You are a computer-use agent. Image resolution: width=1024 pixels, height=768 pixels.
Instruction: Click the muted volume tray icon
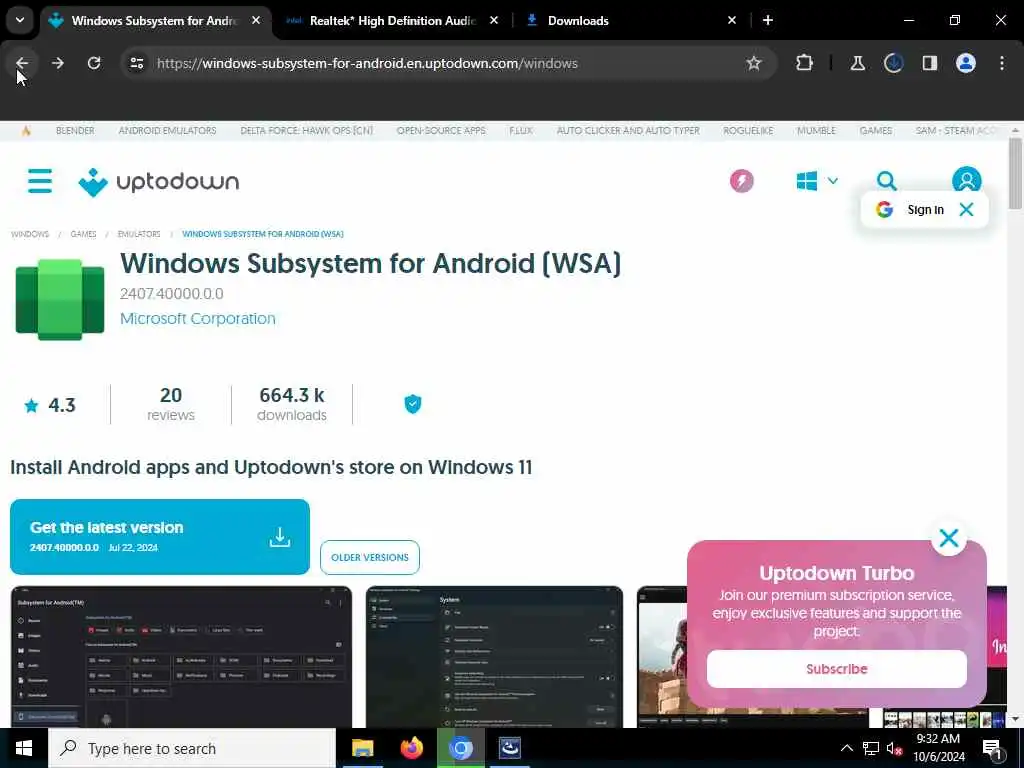point(894,748)
